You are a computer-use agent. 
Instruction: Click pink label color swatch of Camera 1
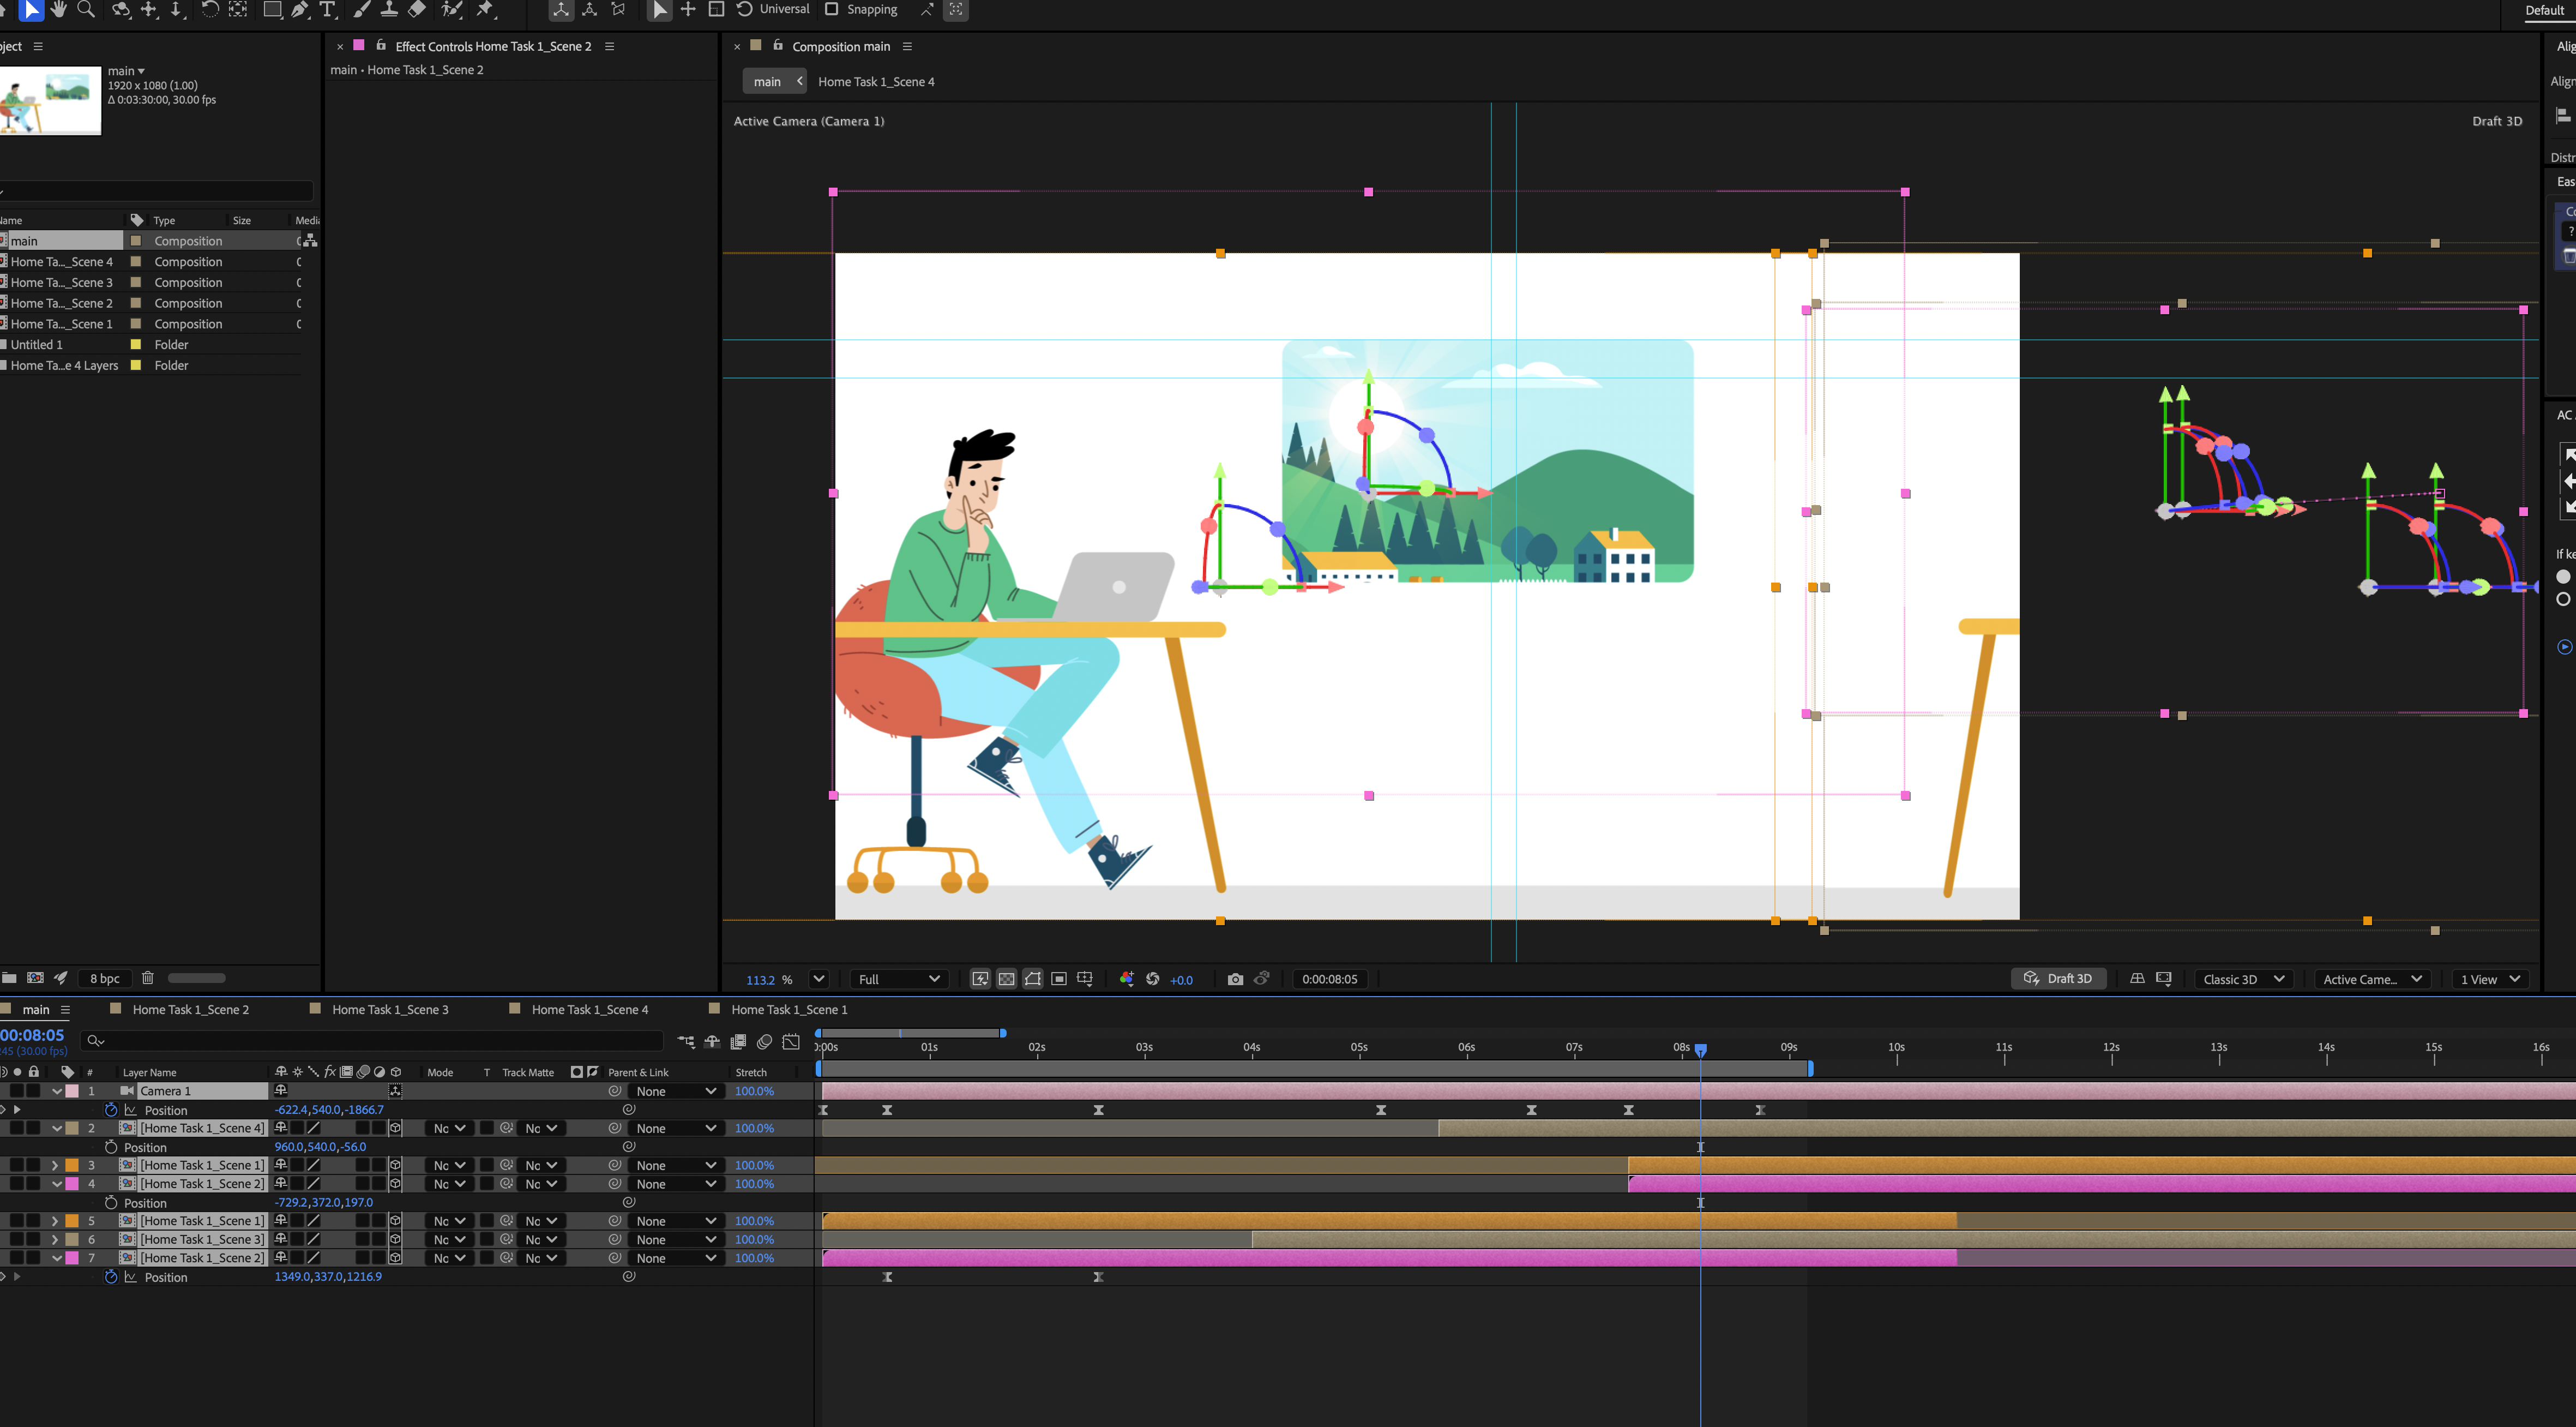click(72, 1091)
